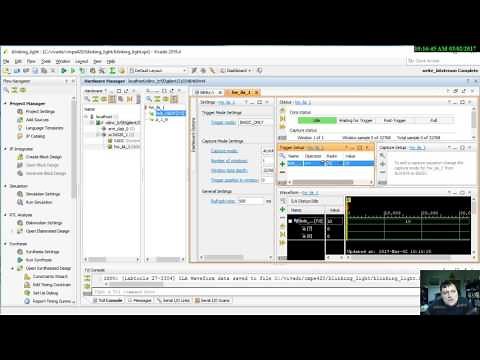This screenshot has width=480, height=360.
Task: Open the Default Layout dropdown
Action: (158, 70)
